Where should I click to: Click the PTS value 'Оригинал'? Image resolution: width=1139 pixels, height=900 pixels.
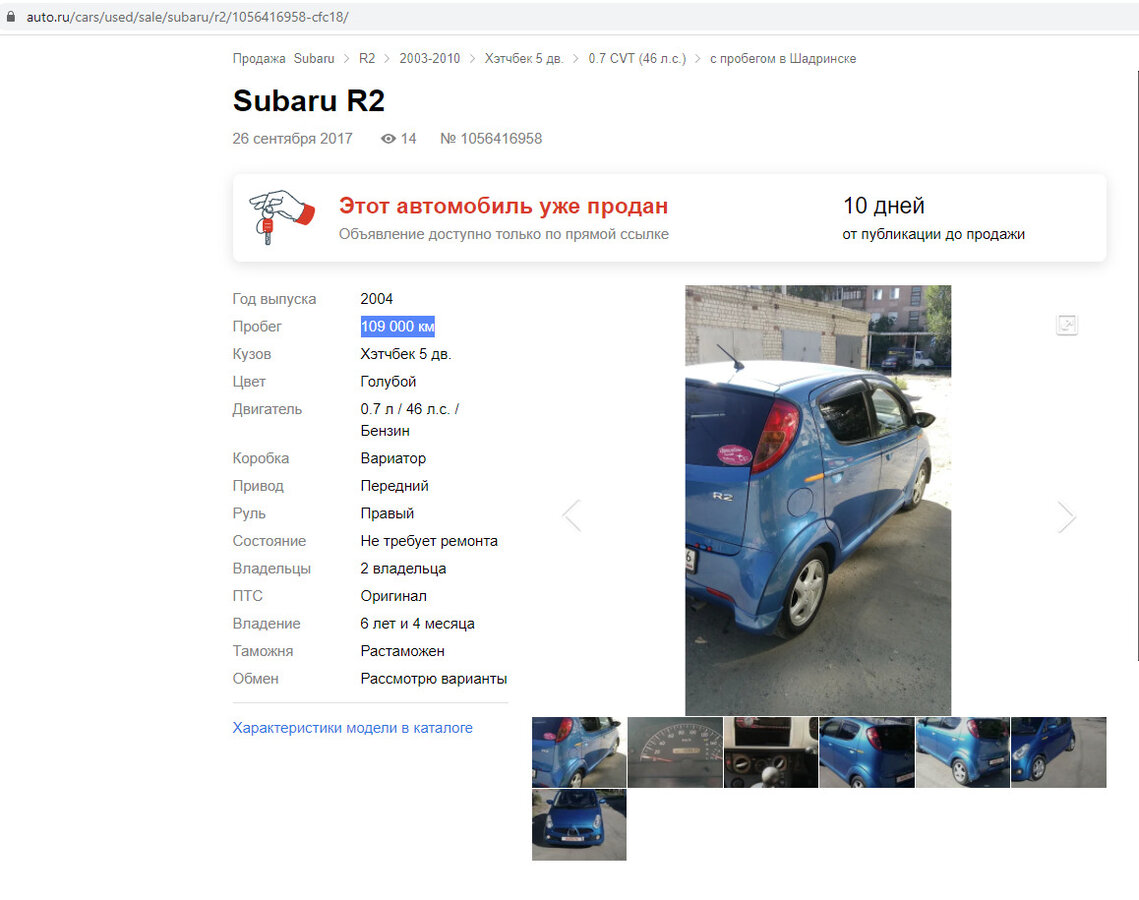point(393,596)
